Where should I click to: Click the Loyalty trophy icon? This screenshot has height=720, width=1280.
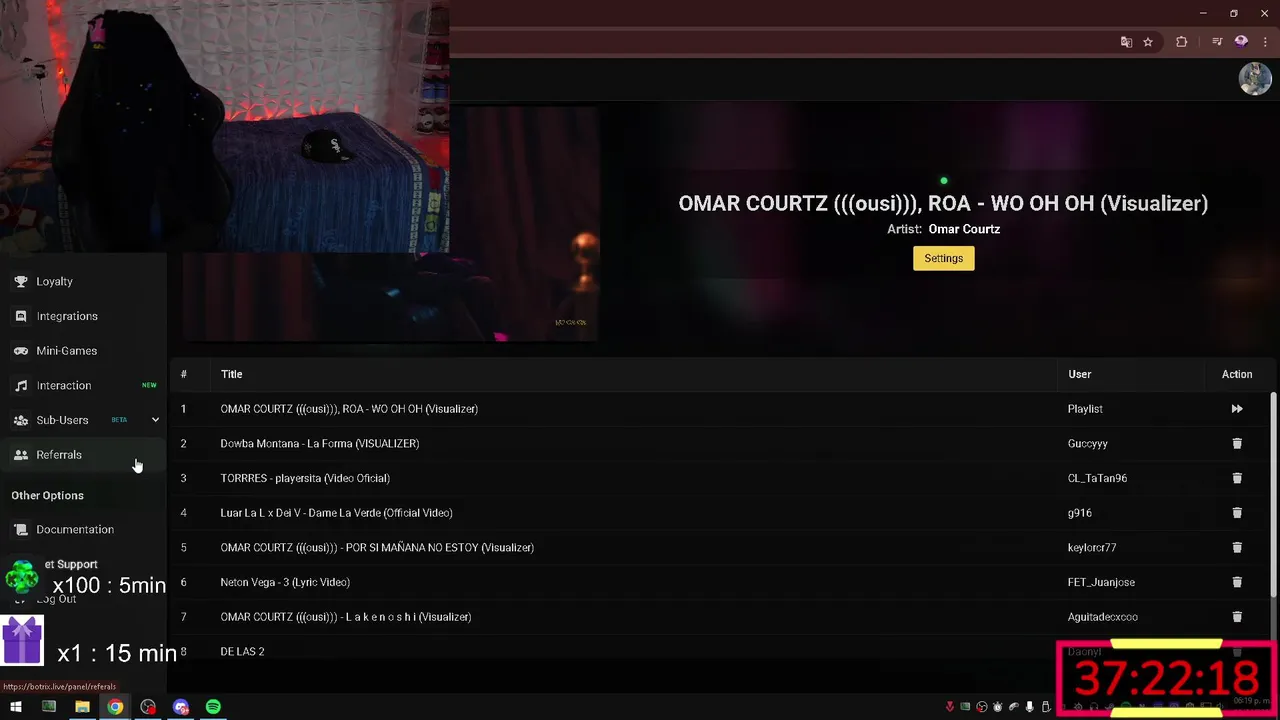[x=21, y=282]
